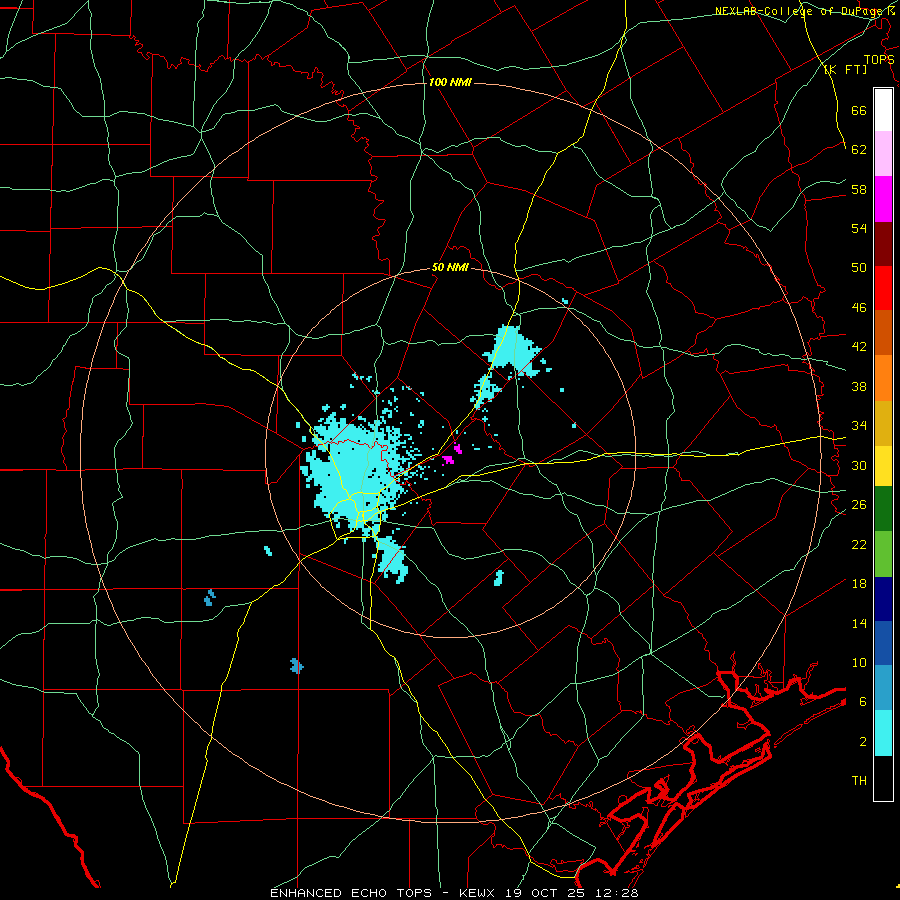Select the "26" scale label
This screenshot has width=900, height=900.
(859, 505)
